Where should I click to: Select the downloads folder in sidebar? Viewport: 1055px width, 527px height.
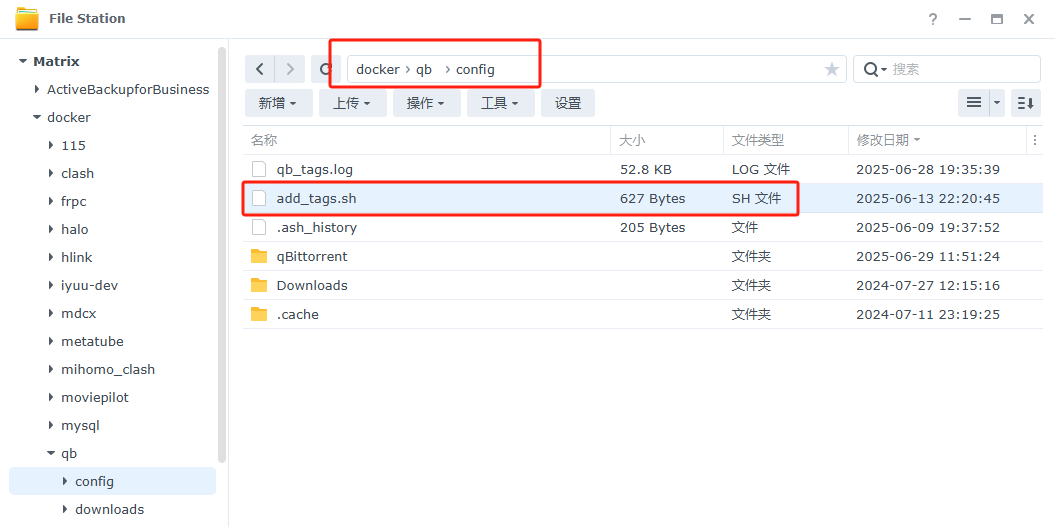click(x=109, y=509)
